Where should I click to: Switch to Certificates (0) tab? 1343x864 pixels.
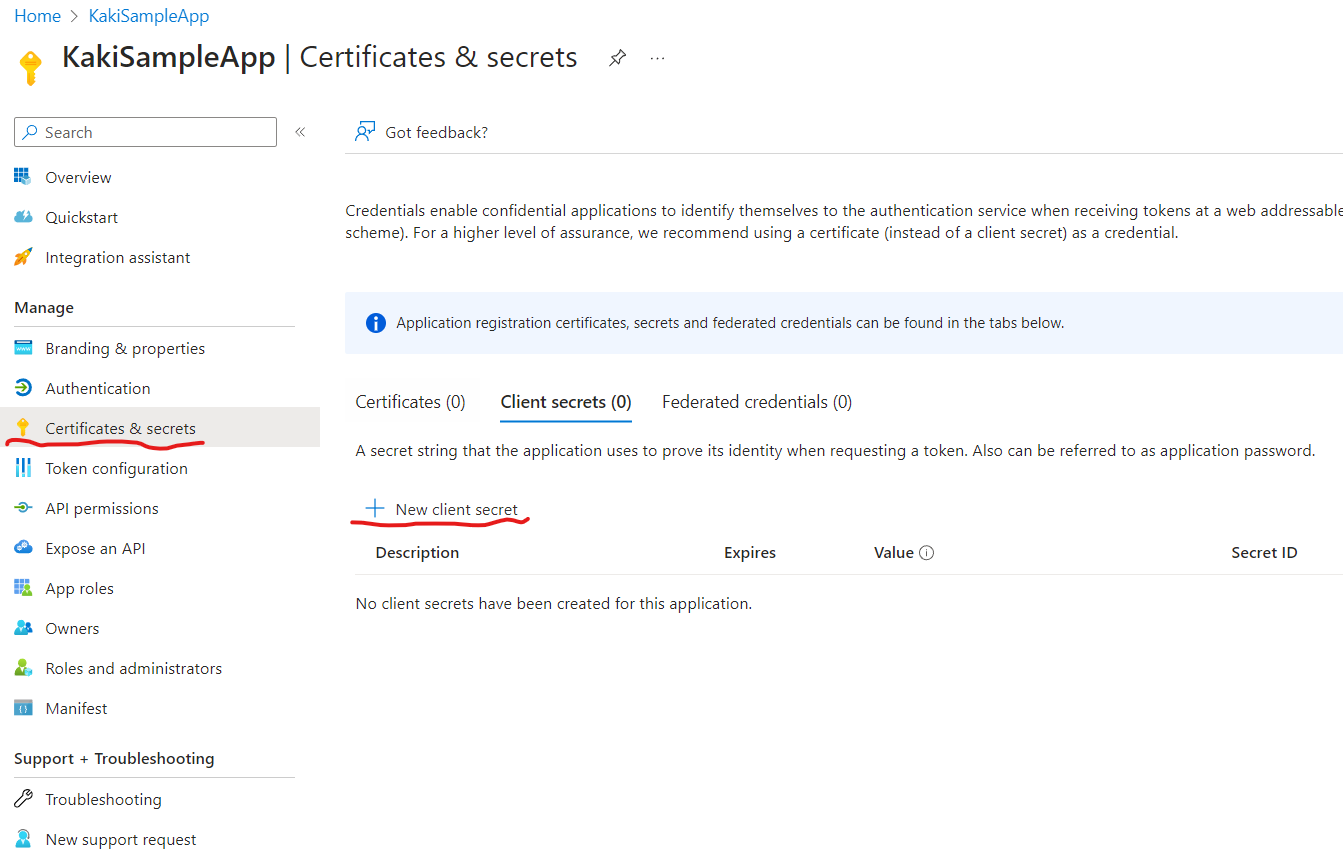(x=411, y=402)
